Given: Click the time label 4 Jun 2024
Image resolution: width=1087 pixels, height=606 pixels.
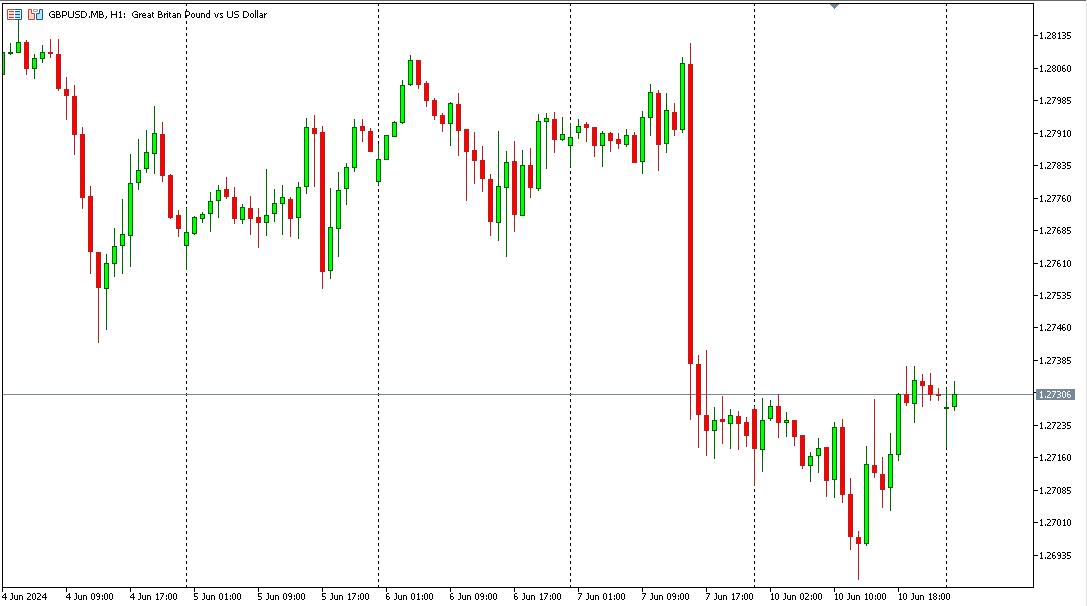Looking at the screenshot, I should [24, 596].
